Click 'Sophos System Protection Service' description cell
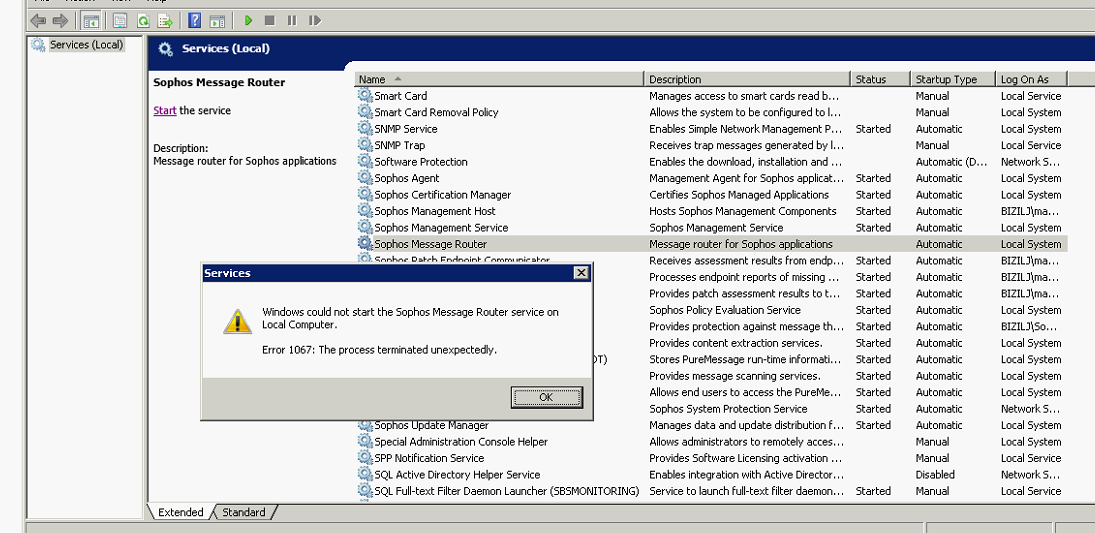Image resolution: width=1095 pixels, height=533 pixels. (x=728, y=409)
